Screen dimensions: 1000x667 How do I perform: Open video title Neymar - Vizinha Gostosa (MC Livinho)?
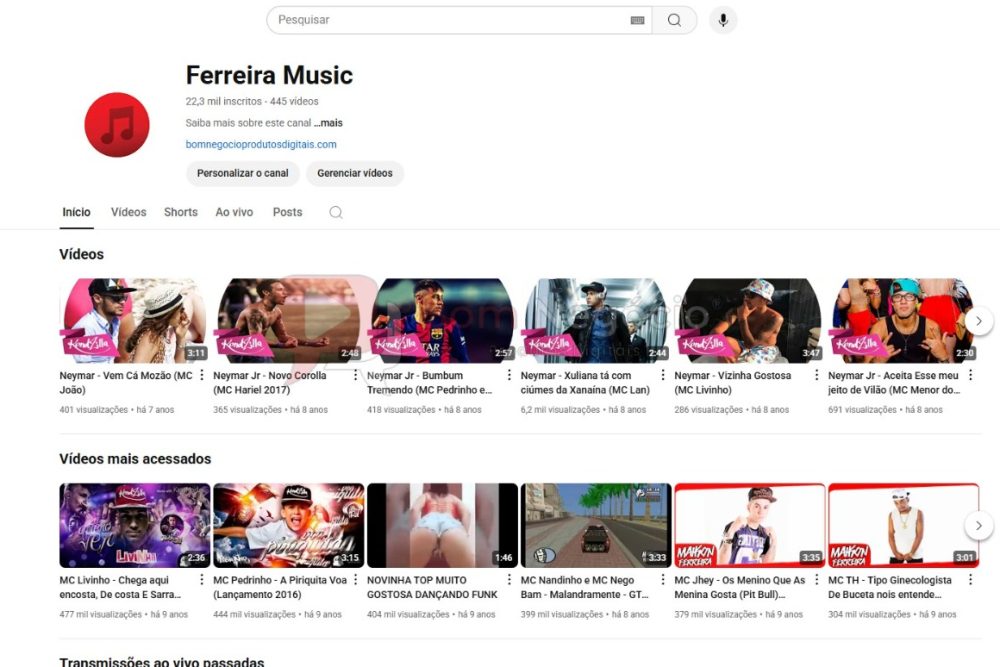click(733, 383)
